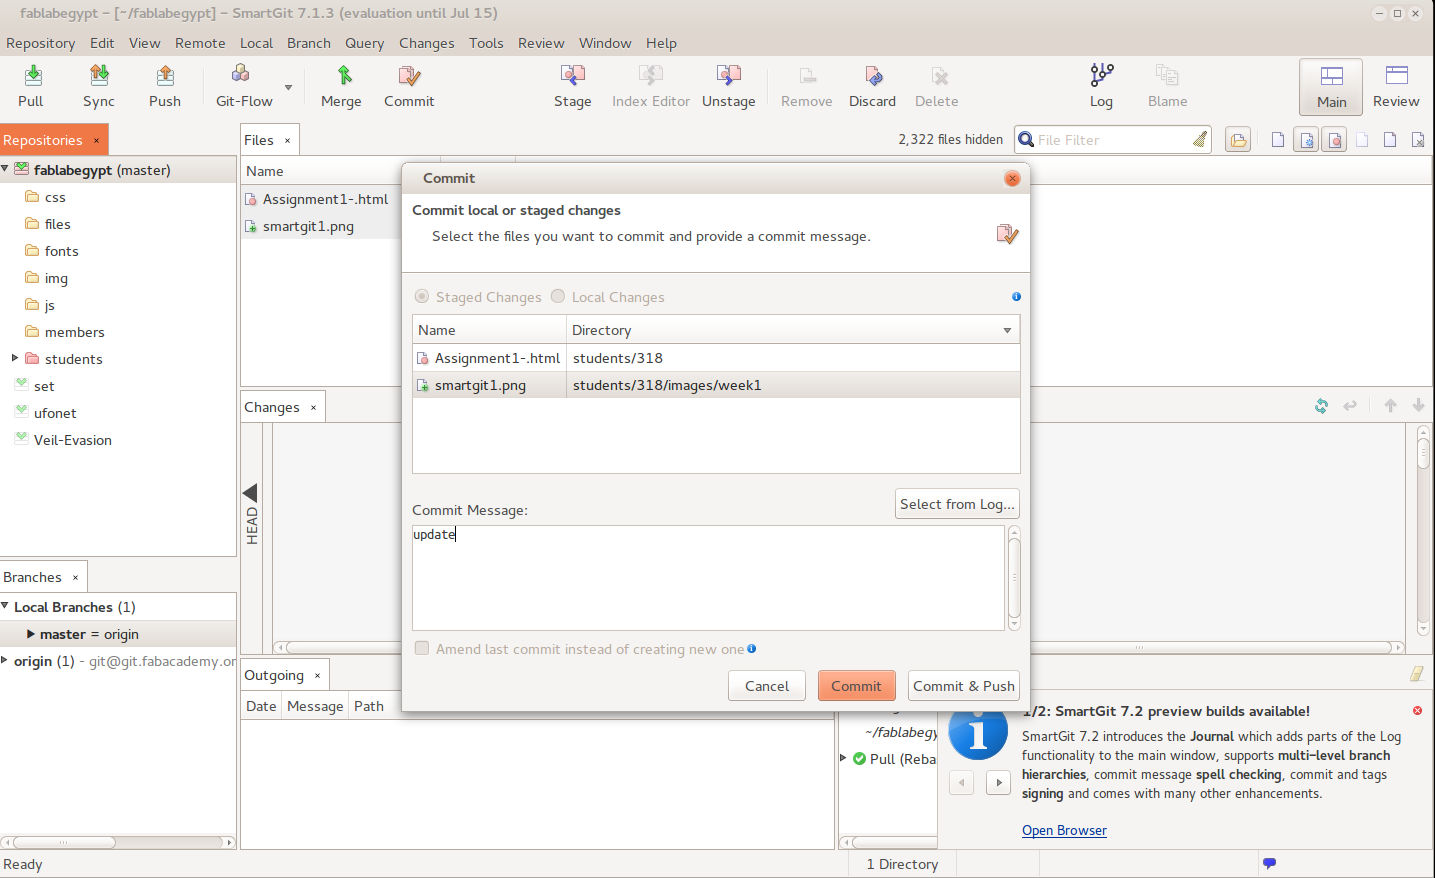The image size is (1435, 878).
Task: Click the broom icon in File Filter
Action: pyautogui.click(x=1199, y=140)
